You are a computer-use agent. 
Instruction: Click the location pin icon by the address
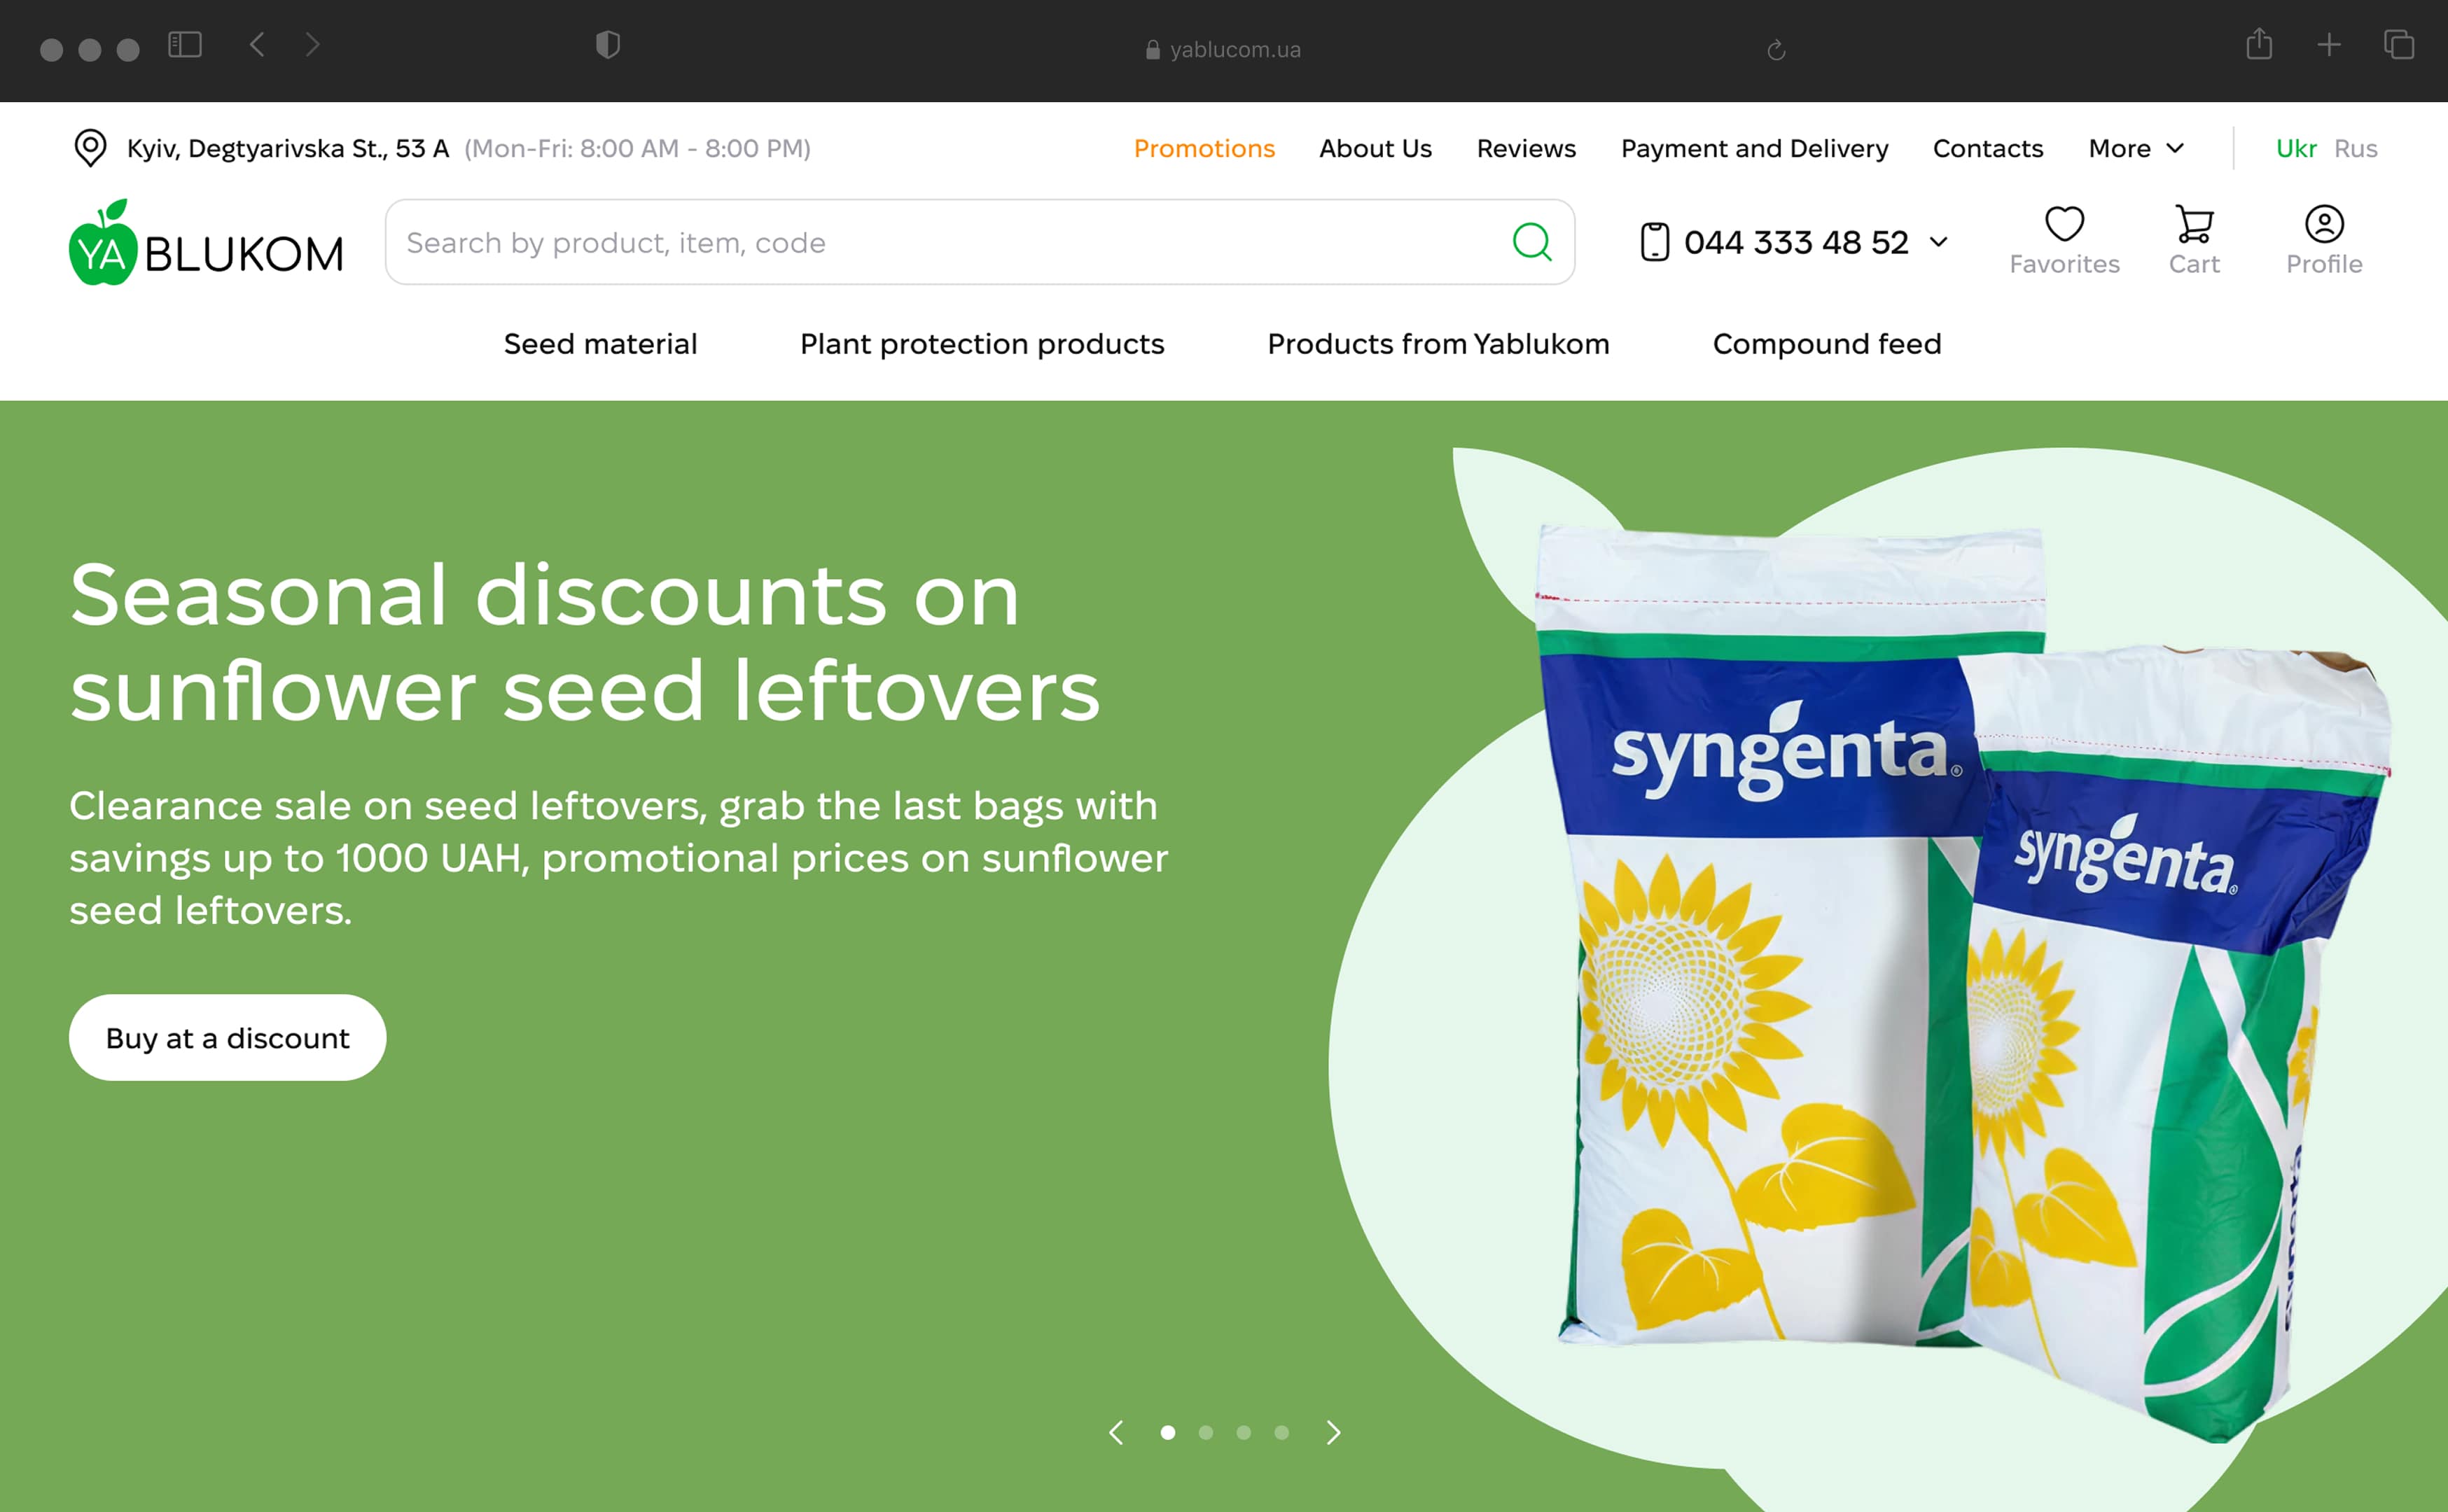(x=91, y=148)
